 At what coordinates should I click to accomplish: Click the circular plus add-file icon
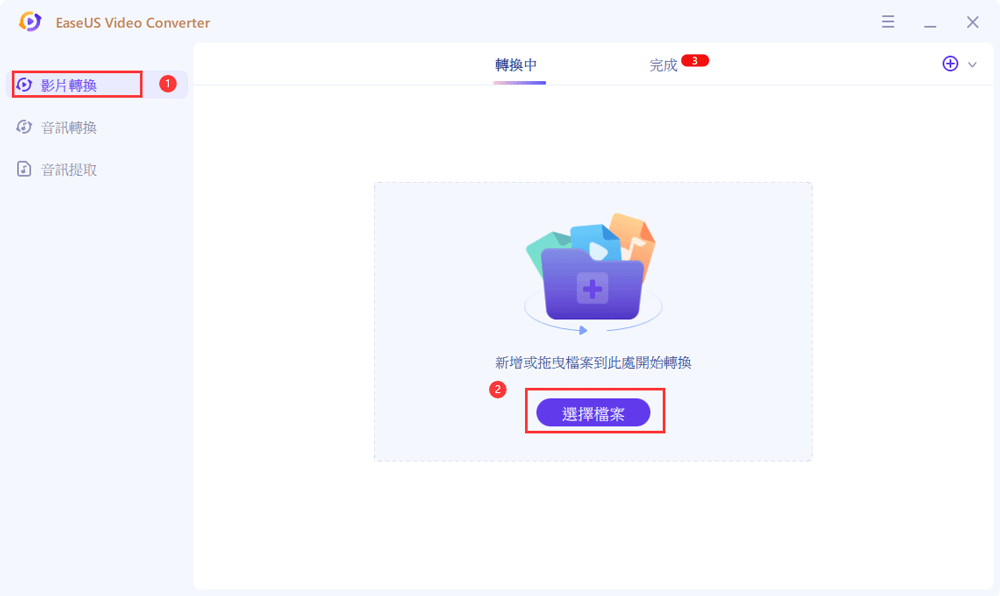tap(948, 63)
